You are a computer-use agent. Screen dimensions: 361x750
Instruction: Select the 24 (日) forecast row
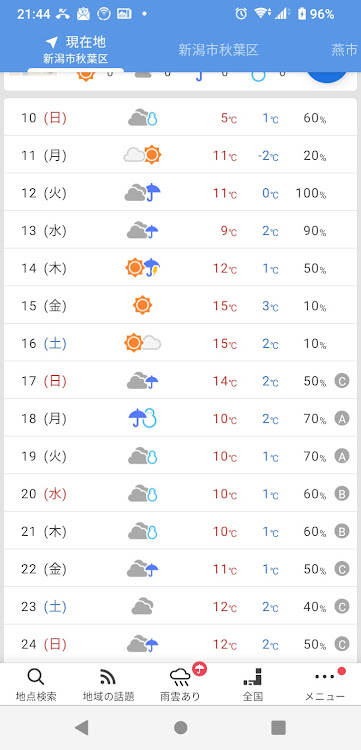pyautogui.click(x=180, y=644)
